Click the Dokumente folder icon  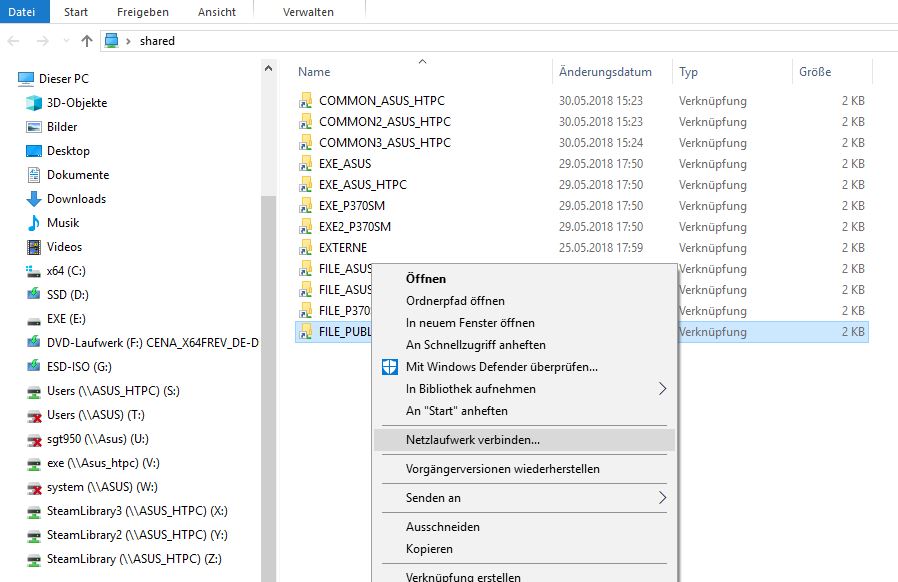tap(34, 175)
